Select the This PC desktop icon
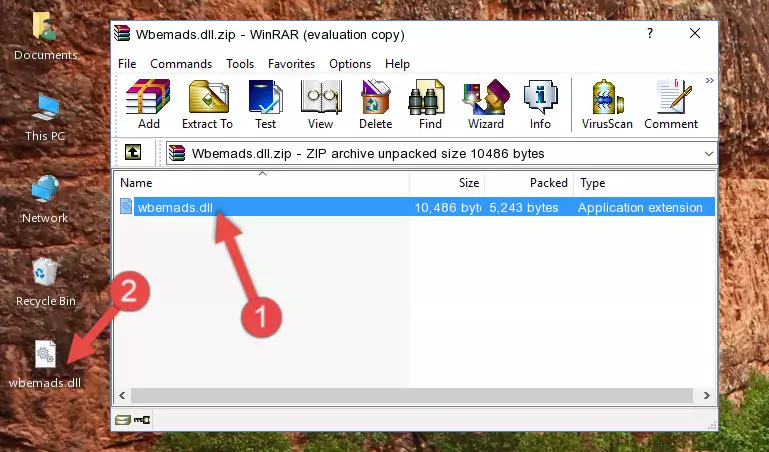 pos(45,118)
